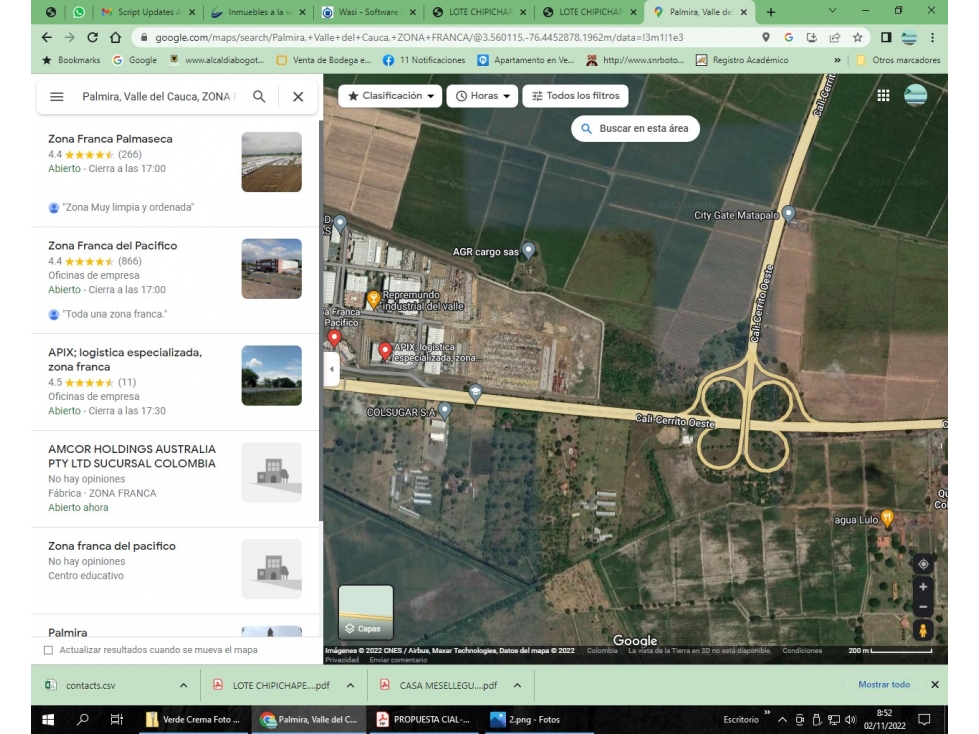Open the Zona Franca Palmaseca result
The image size is (979, 734).
(175, 174)
